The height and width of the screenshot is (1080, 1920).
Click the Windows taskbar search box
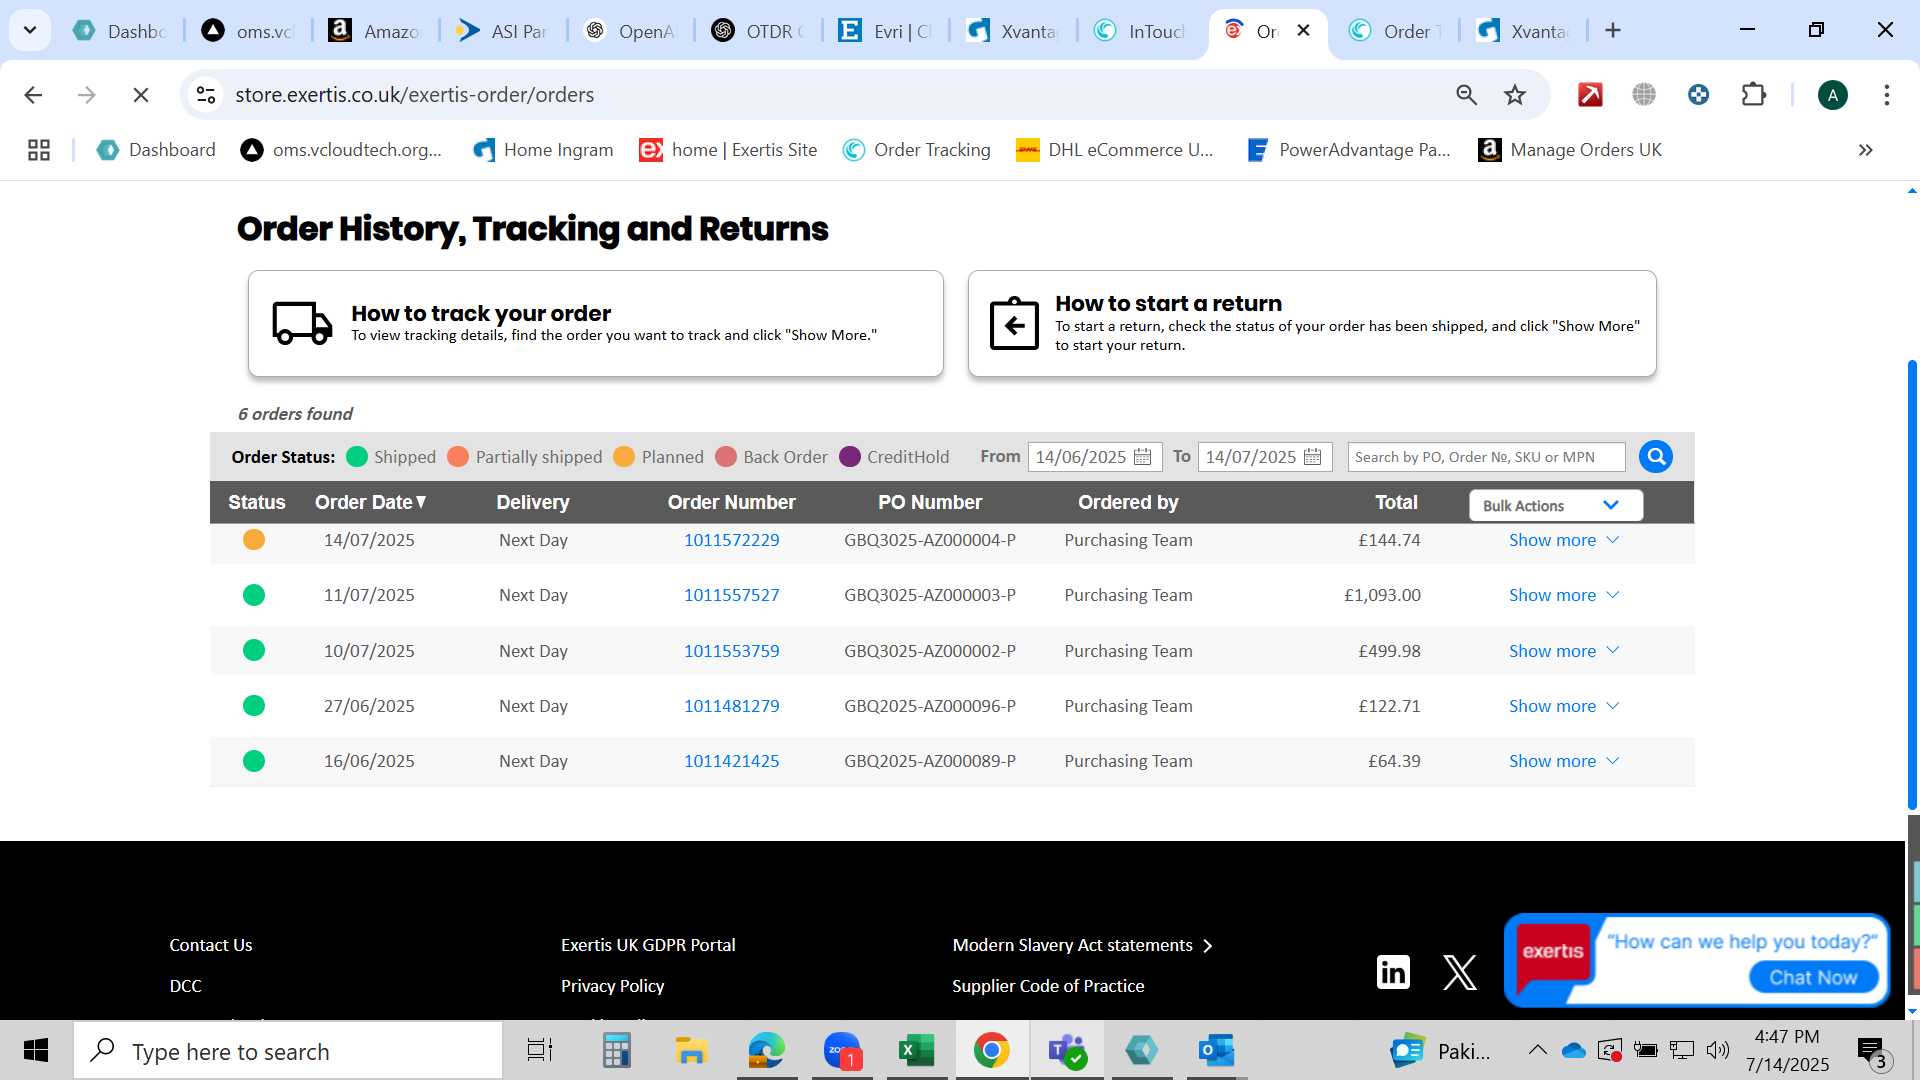tap(288, 1051)
